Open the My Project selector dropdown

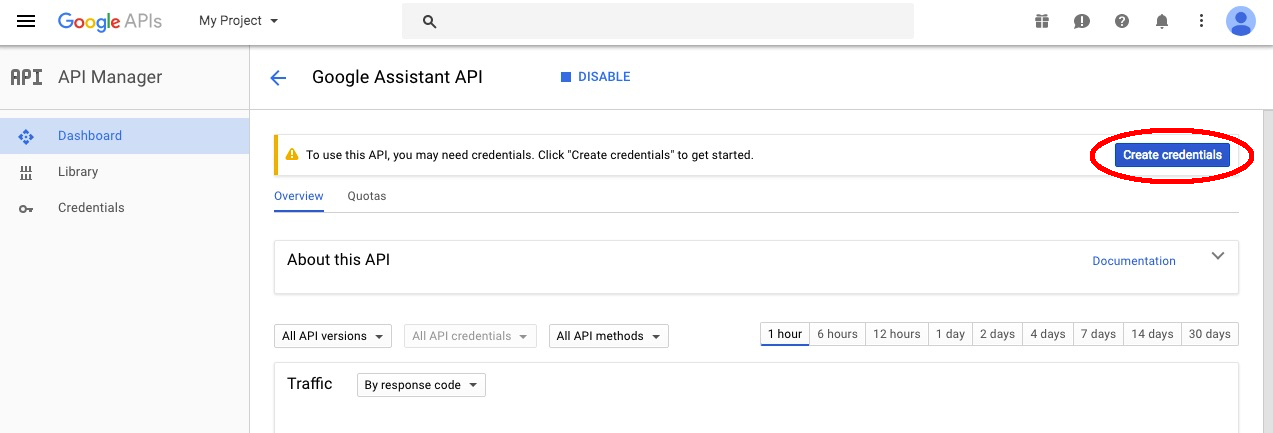click(239, 21)
